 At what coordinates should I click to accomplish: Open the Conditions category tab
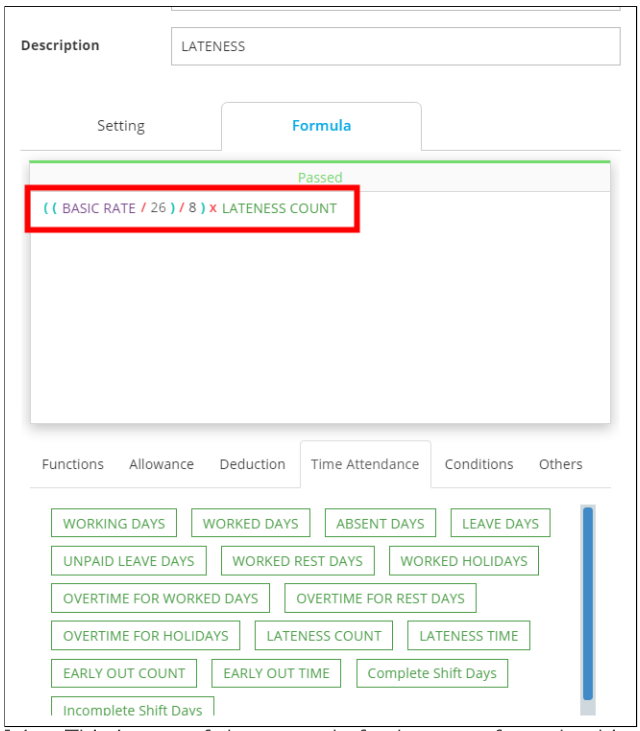479,464
